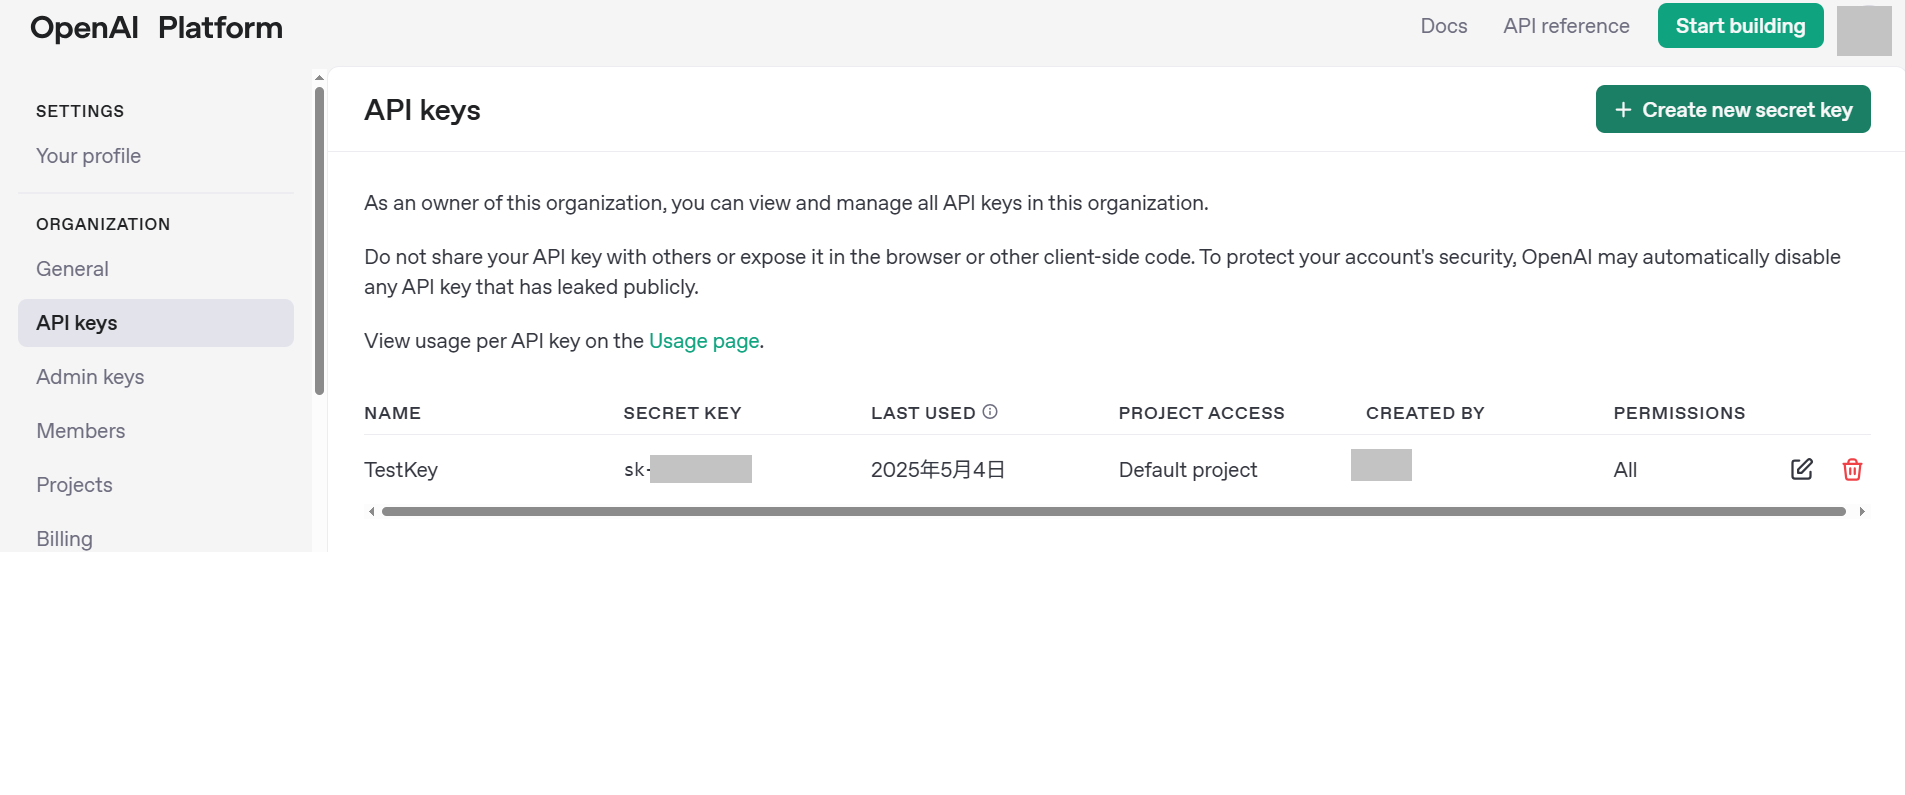Click the OpenAI Platform logo

coord(156,28)
